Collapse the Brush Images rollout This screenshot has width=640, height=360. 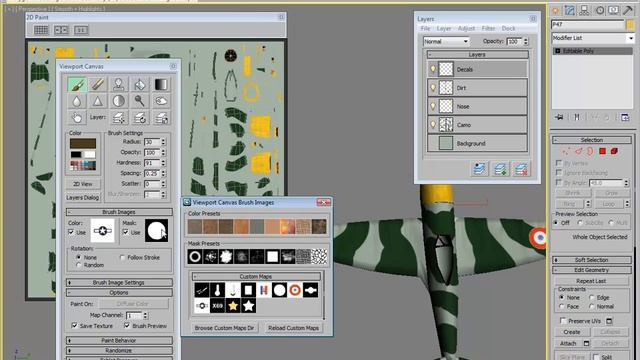click(x=119, y=212)
